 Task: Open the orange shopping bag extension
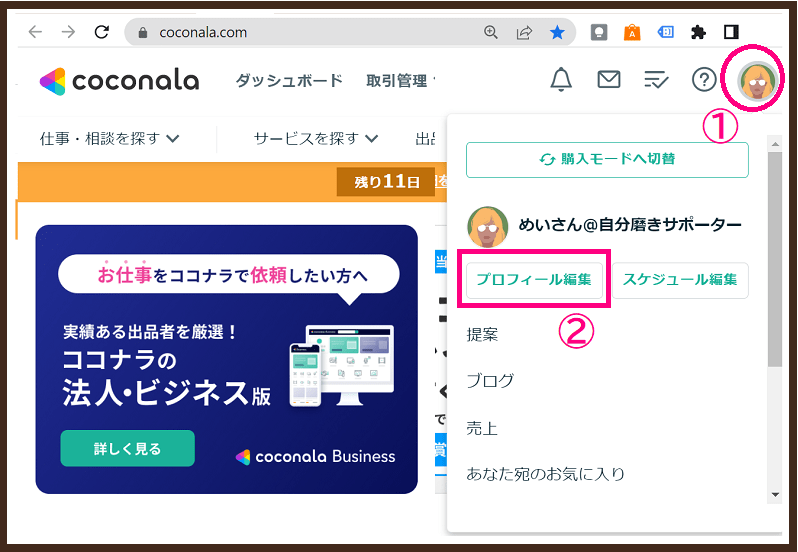pyautogui.click(x=632, y=32)
